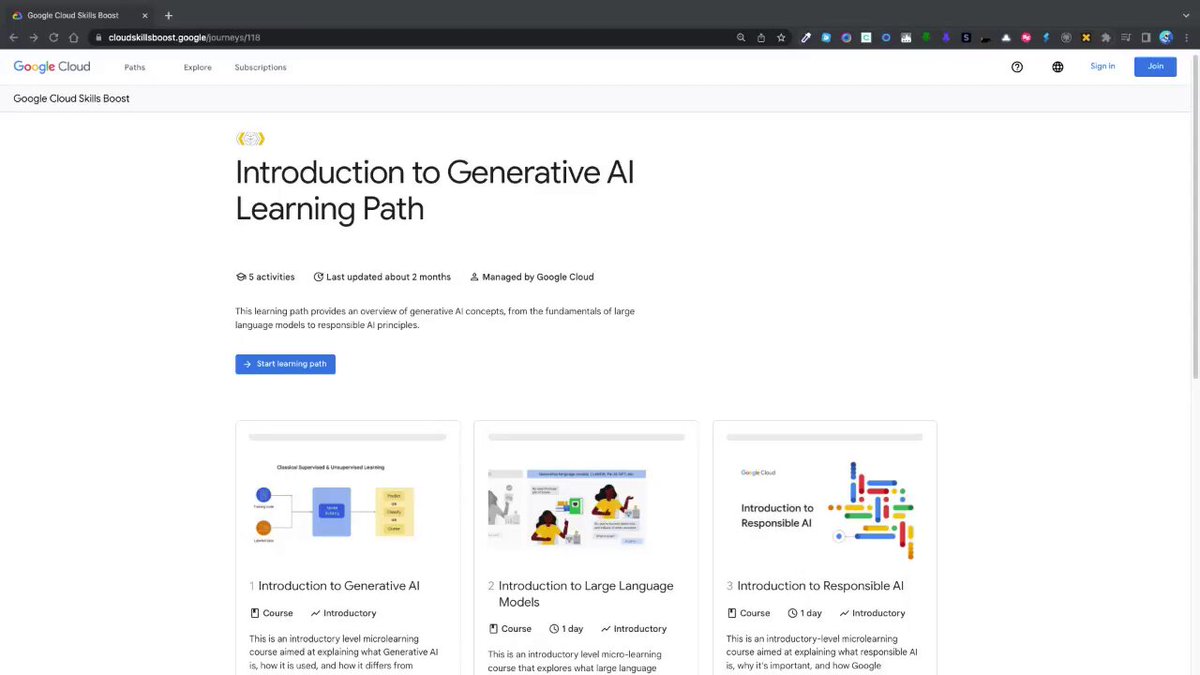
Task: Click 'Last updated about 2 months' text
Action: point(388,277)
